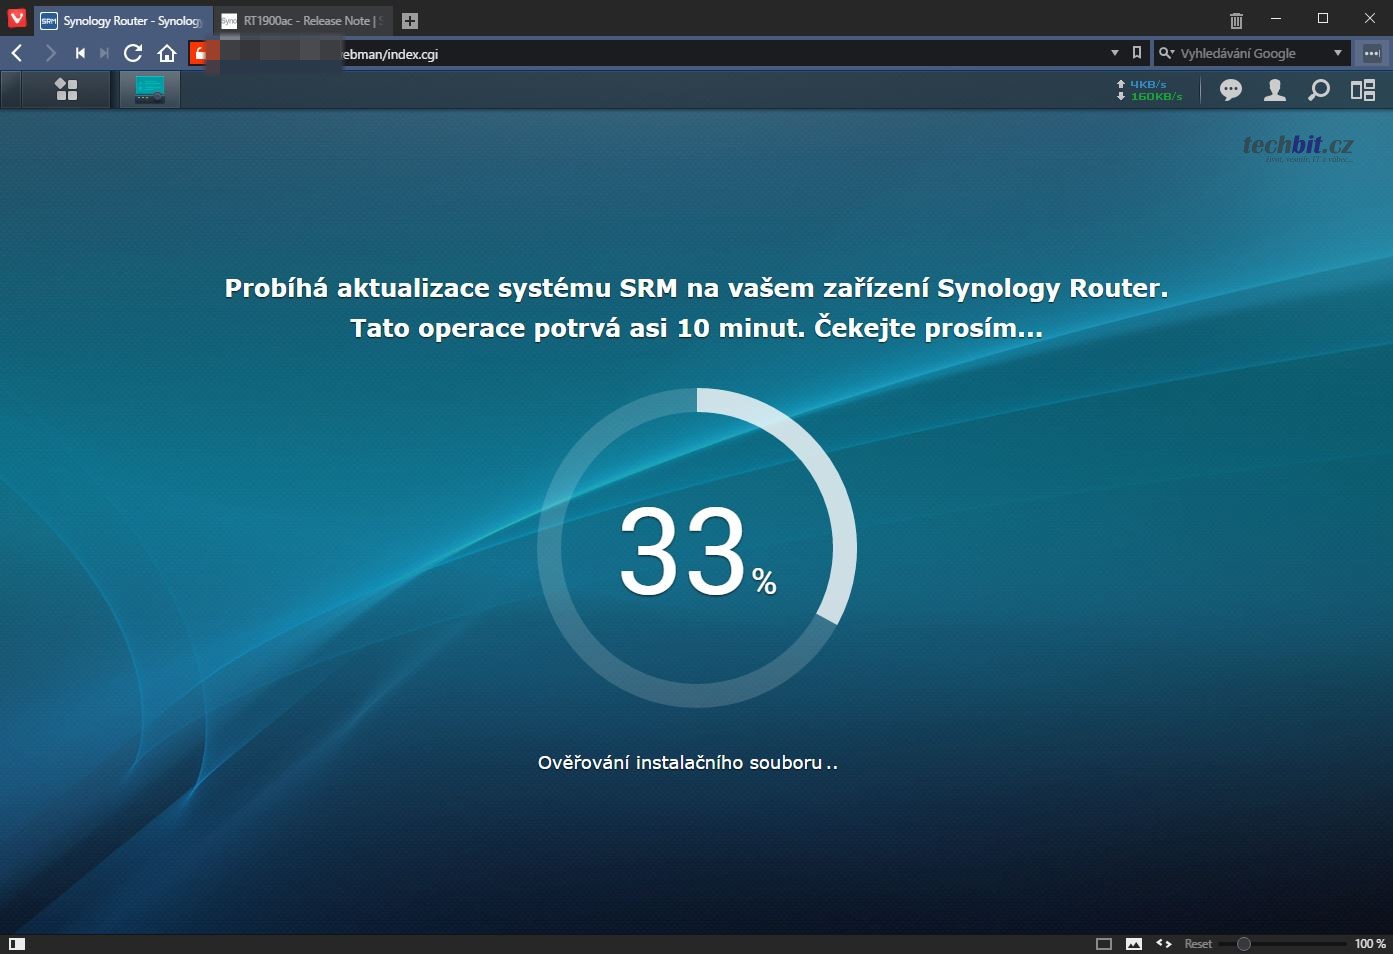Open the Vivaldi main menu
Viewport: 1393px width, 954px height.
click(x=16, y=19)
